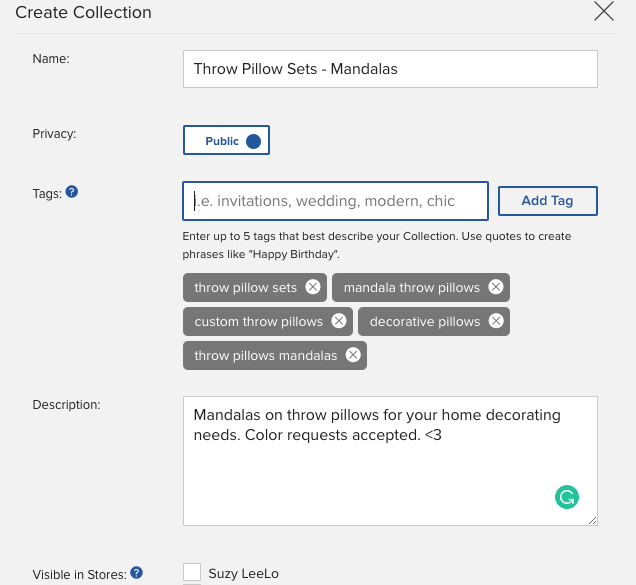This screenshot has width=636, height=585.
Task: Select the 'throw pillow sets' tag chip
Action: (245, 287)
